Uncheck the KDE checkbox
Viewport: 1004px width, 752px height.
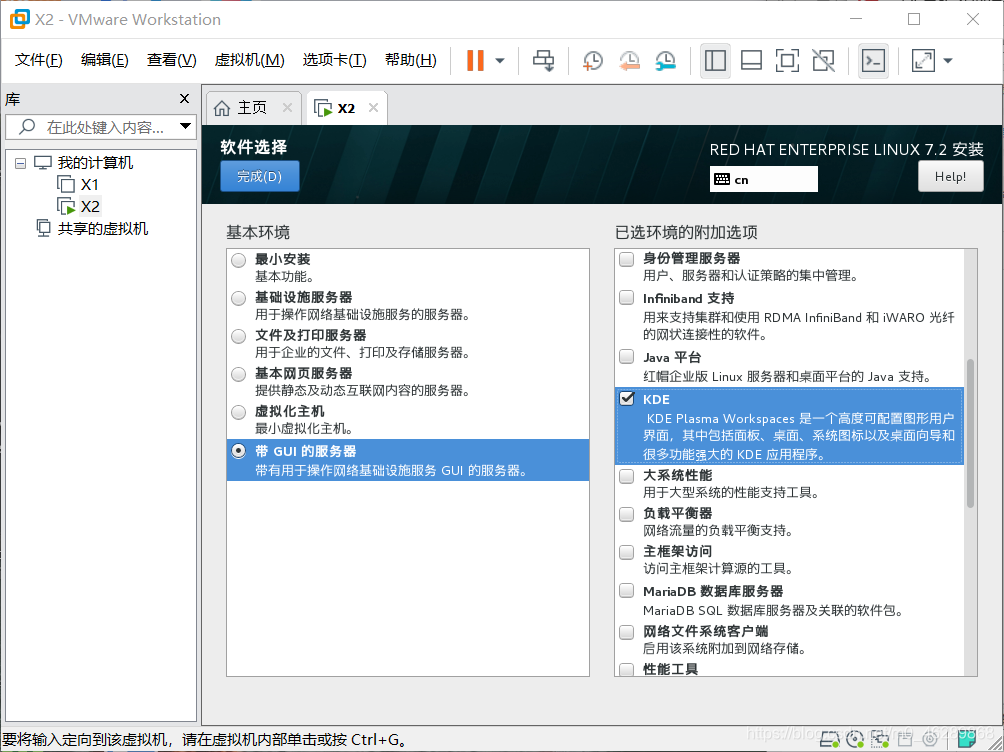(x=627, y=398)
